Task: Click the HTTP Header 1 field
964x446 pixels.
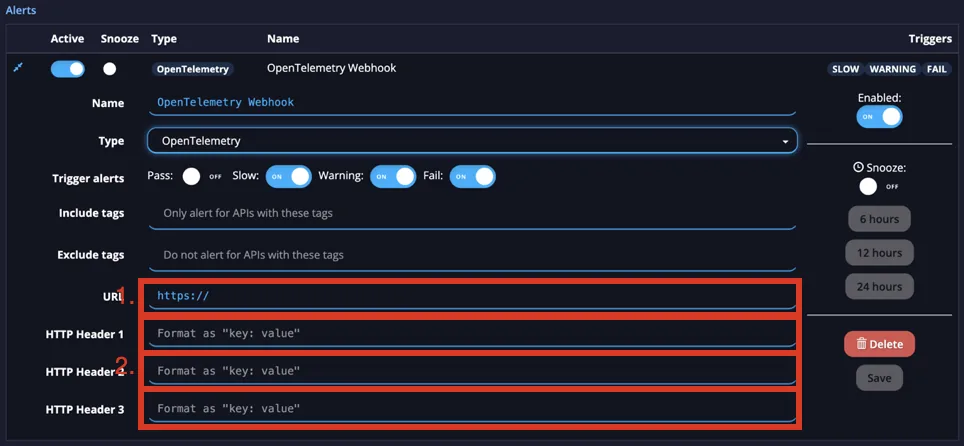Action: [472, 334]
